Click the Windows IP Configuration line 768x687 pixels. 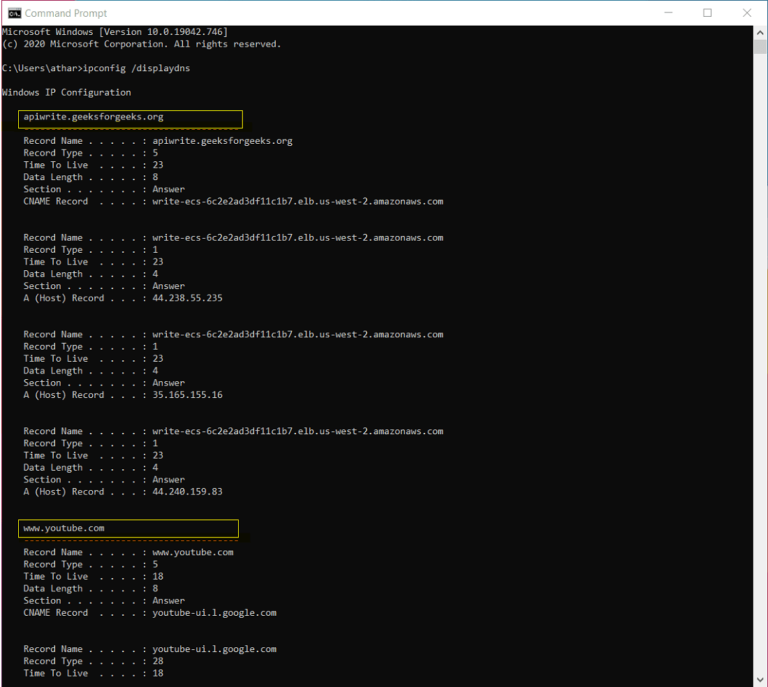[66, 93]
